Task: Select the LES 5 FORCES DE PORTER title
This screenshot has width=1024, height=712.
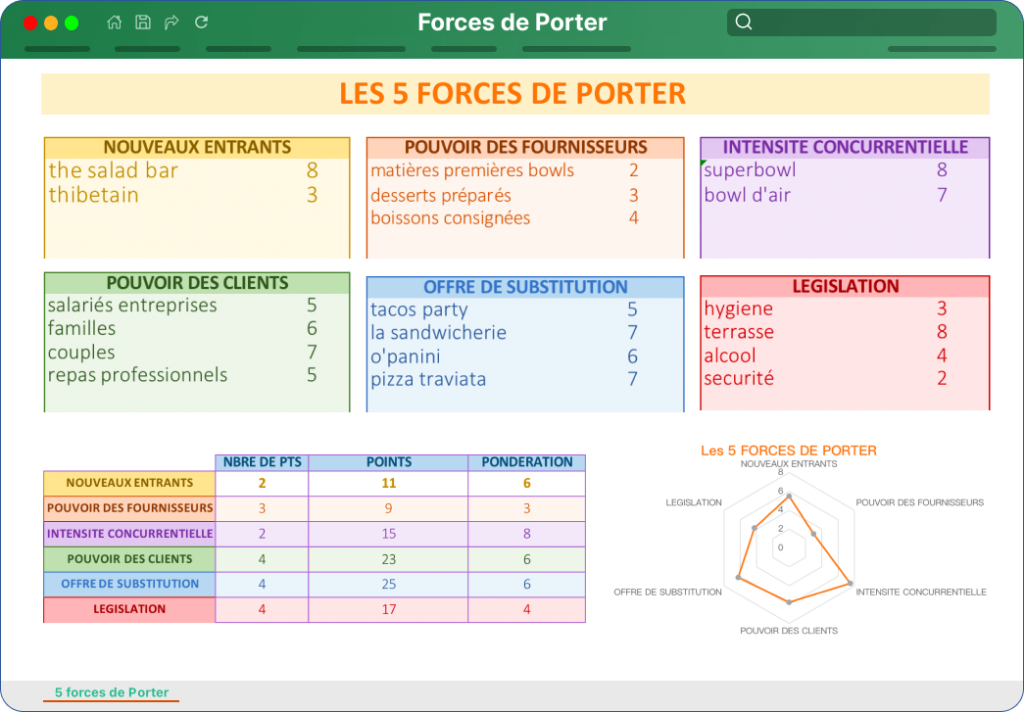Action: [513, 93]
